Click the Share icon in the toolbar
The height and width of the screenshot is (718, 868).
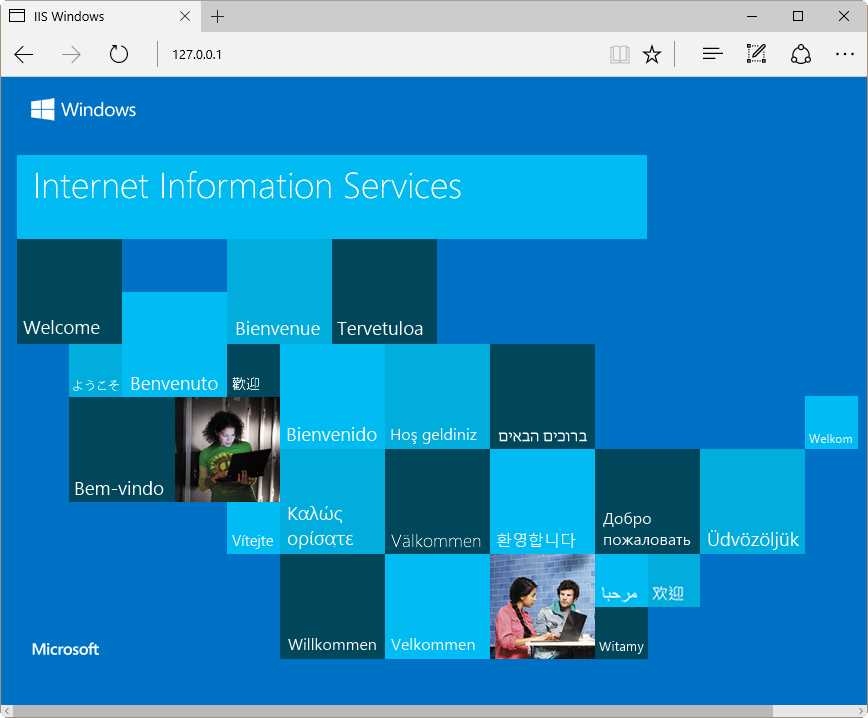coord(801,54)
